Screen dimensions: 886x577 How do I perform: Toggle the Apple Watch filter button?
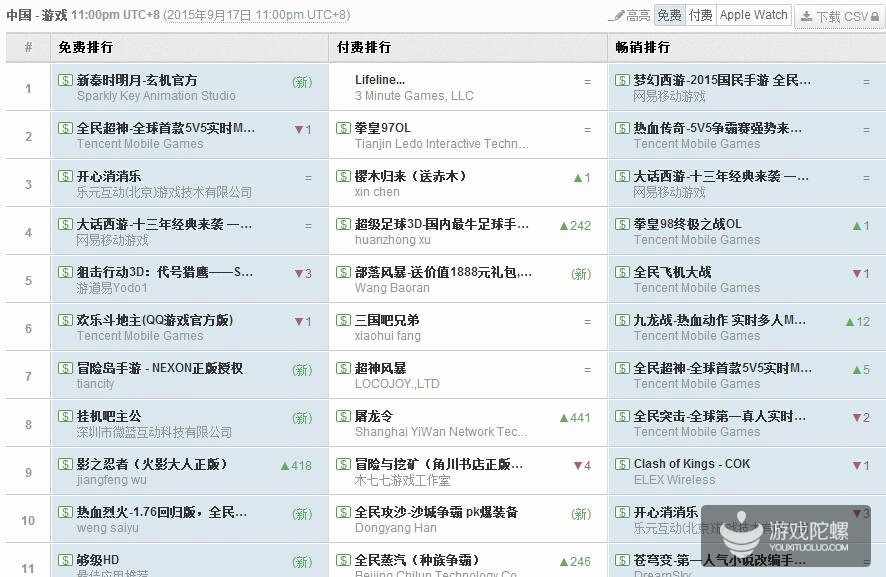point(753,15)
